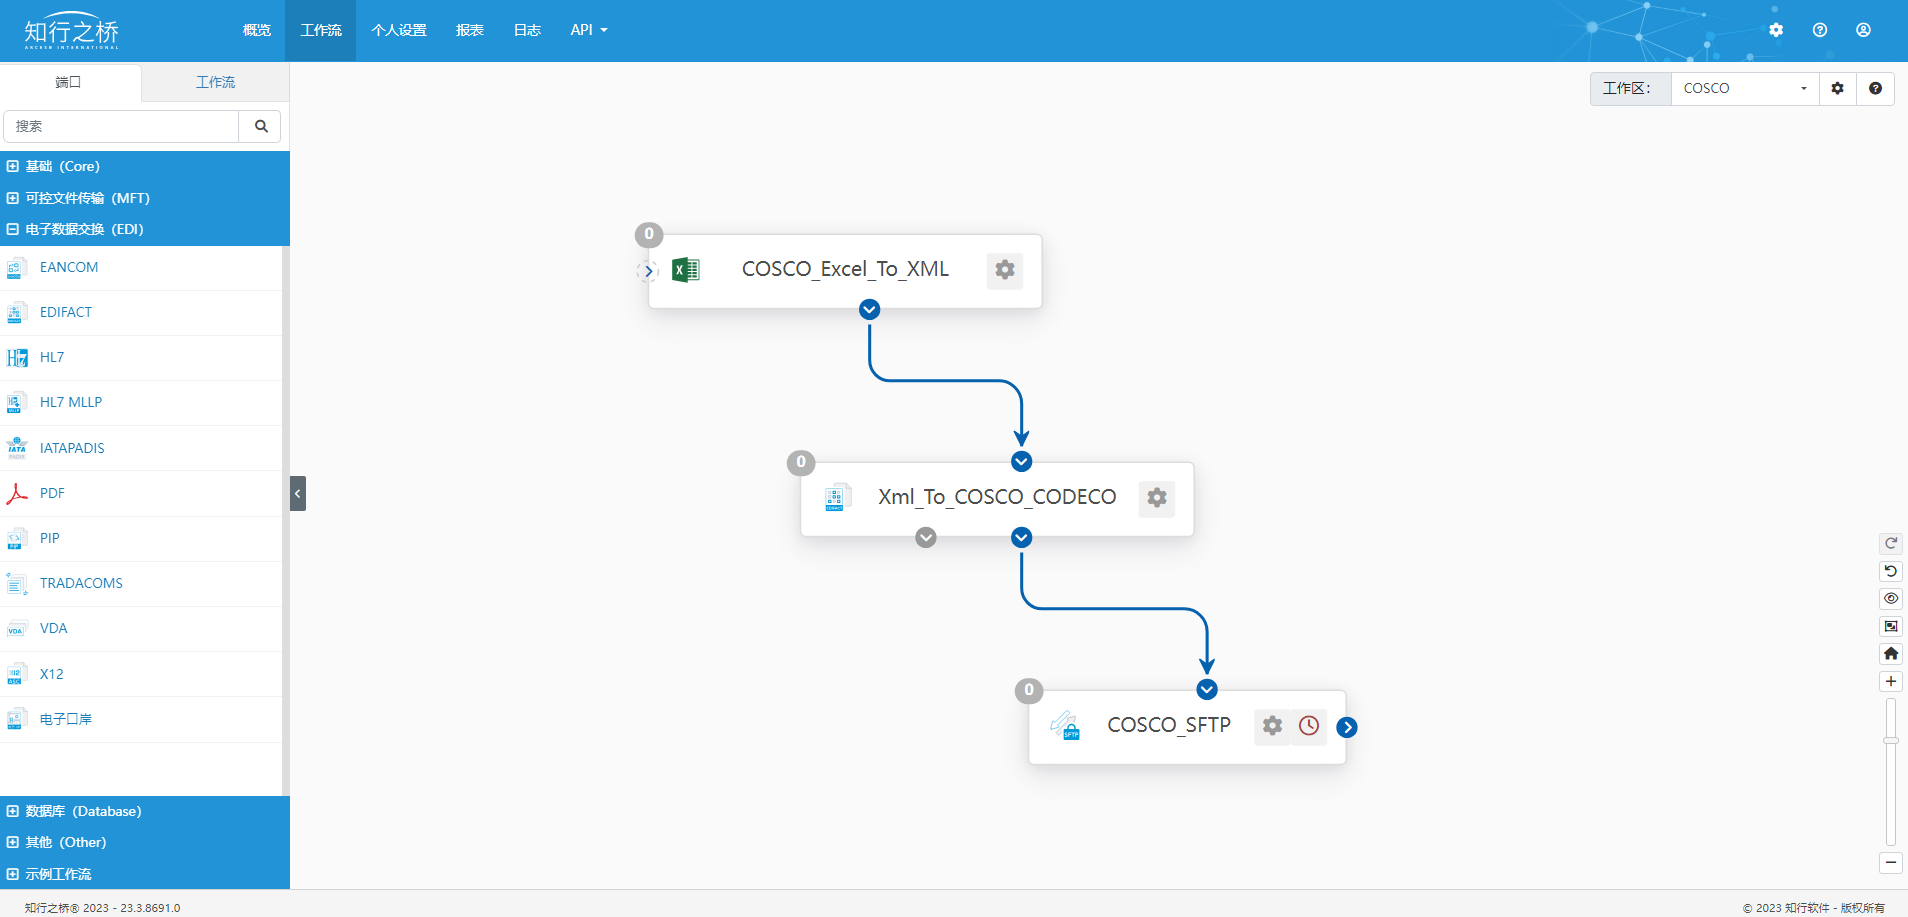Click the zoom-out minus button
Image resolution: width=1908 pixels, height=917 pixels.
click(1891, 862)
